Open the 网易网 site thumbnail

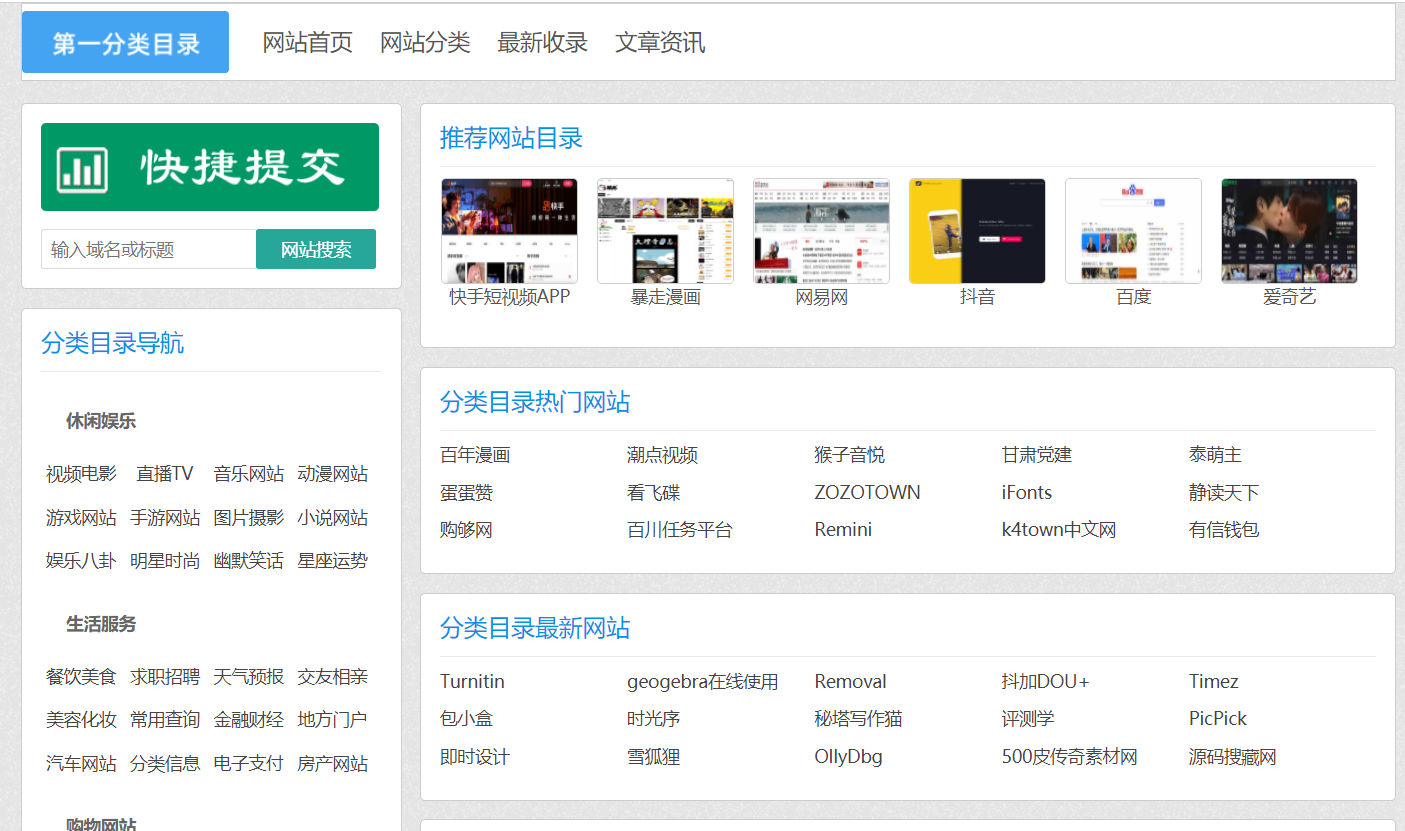821,231
